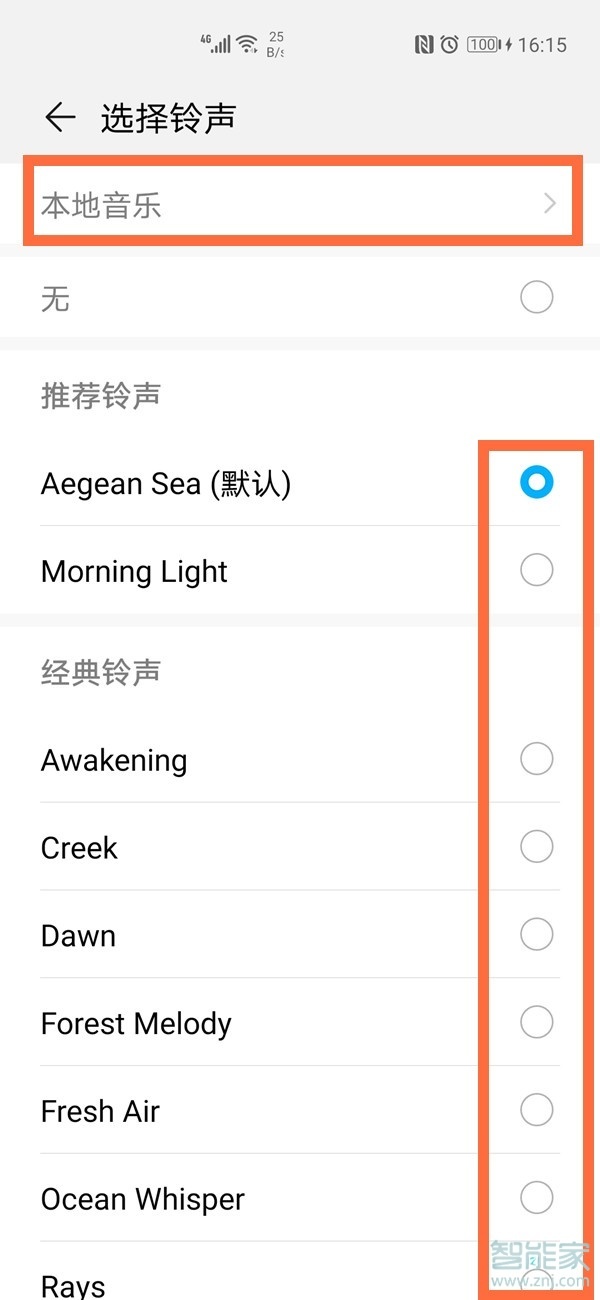This screenshot has height=1300, width=600.
Task: Click the 16:15 clock display
Action: click(x=545, y=44)
